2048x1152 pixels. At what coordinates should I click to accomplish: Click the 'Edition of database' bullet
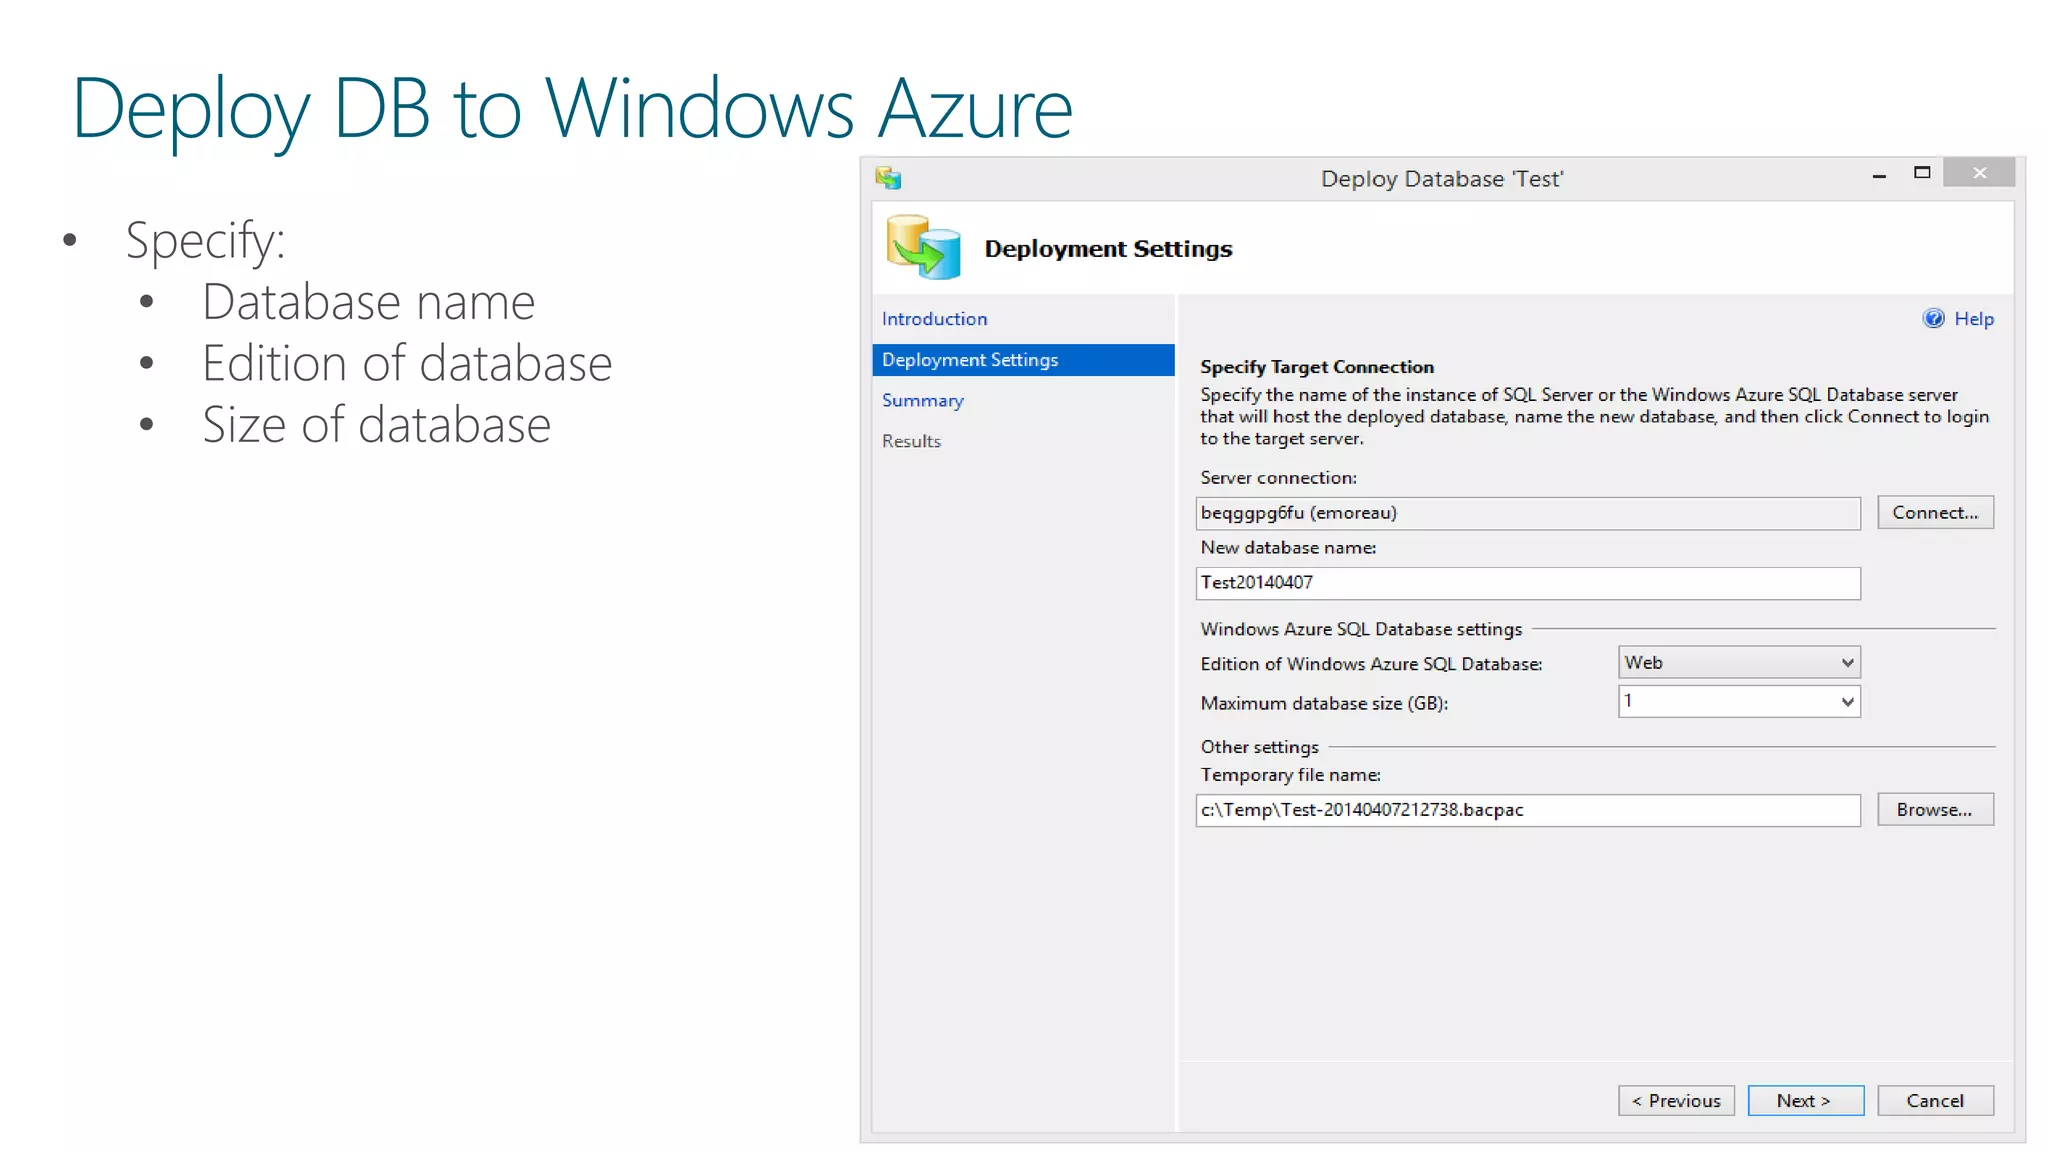tap(406, 363)
